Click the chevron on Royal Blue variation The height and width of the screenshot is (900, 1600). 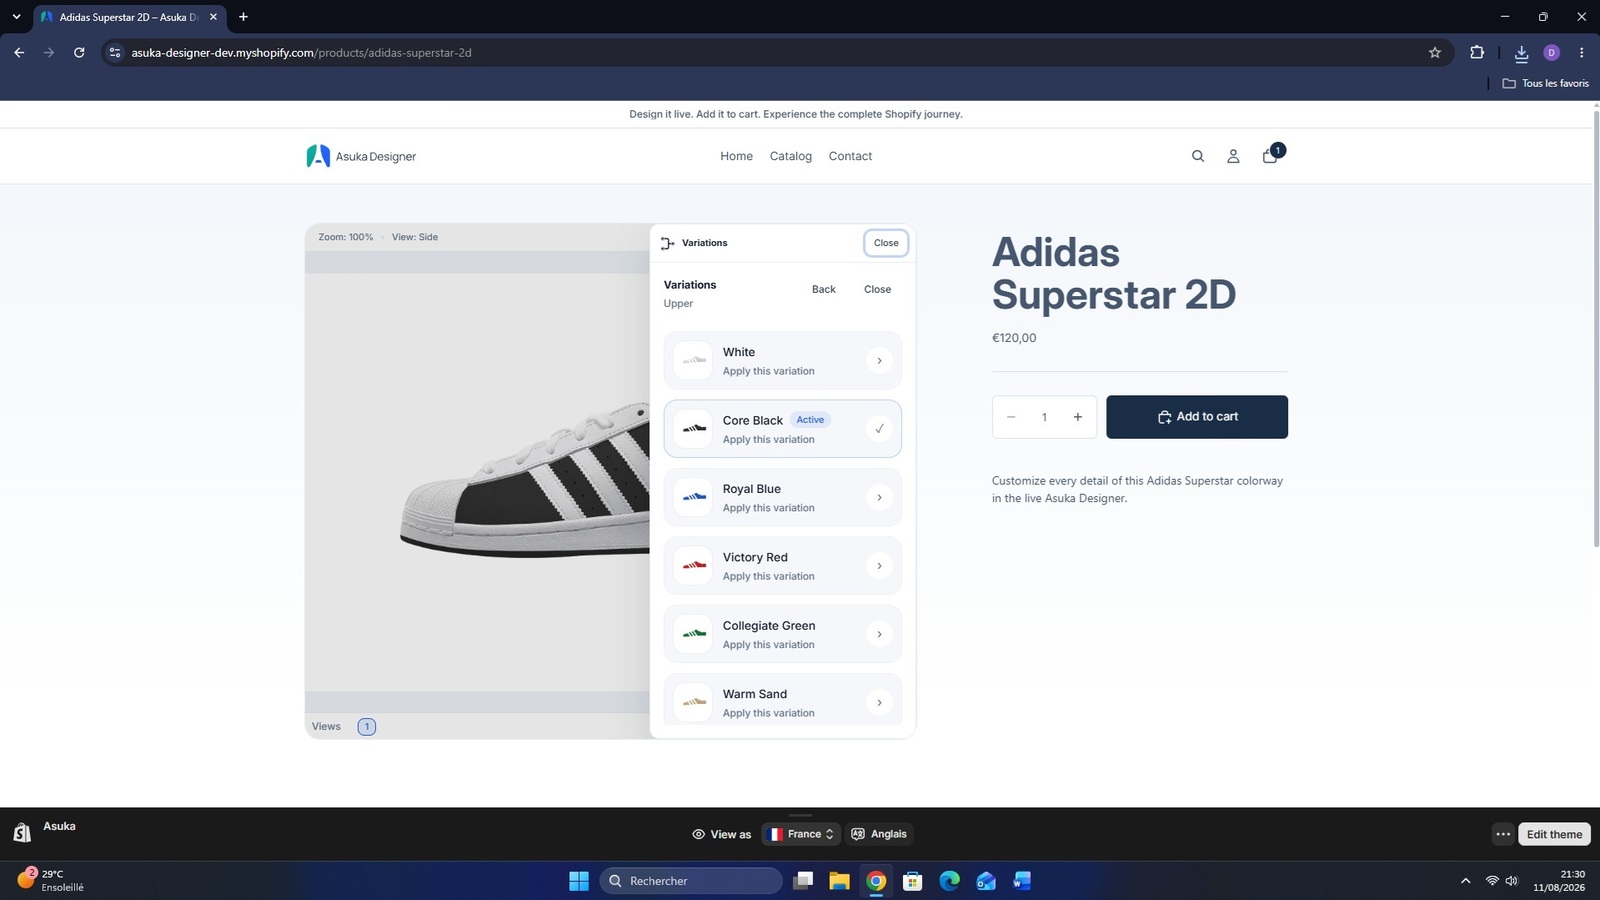point(879,497)
